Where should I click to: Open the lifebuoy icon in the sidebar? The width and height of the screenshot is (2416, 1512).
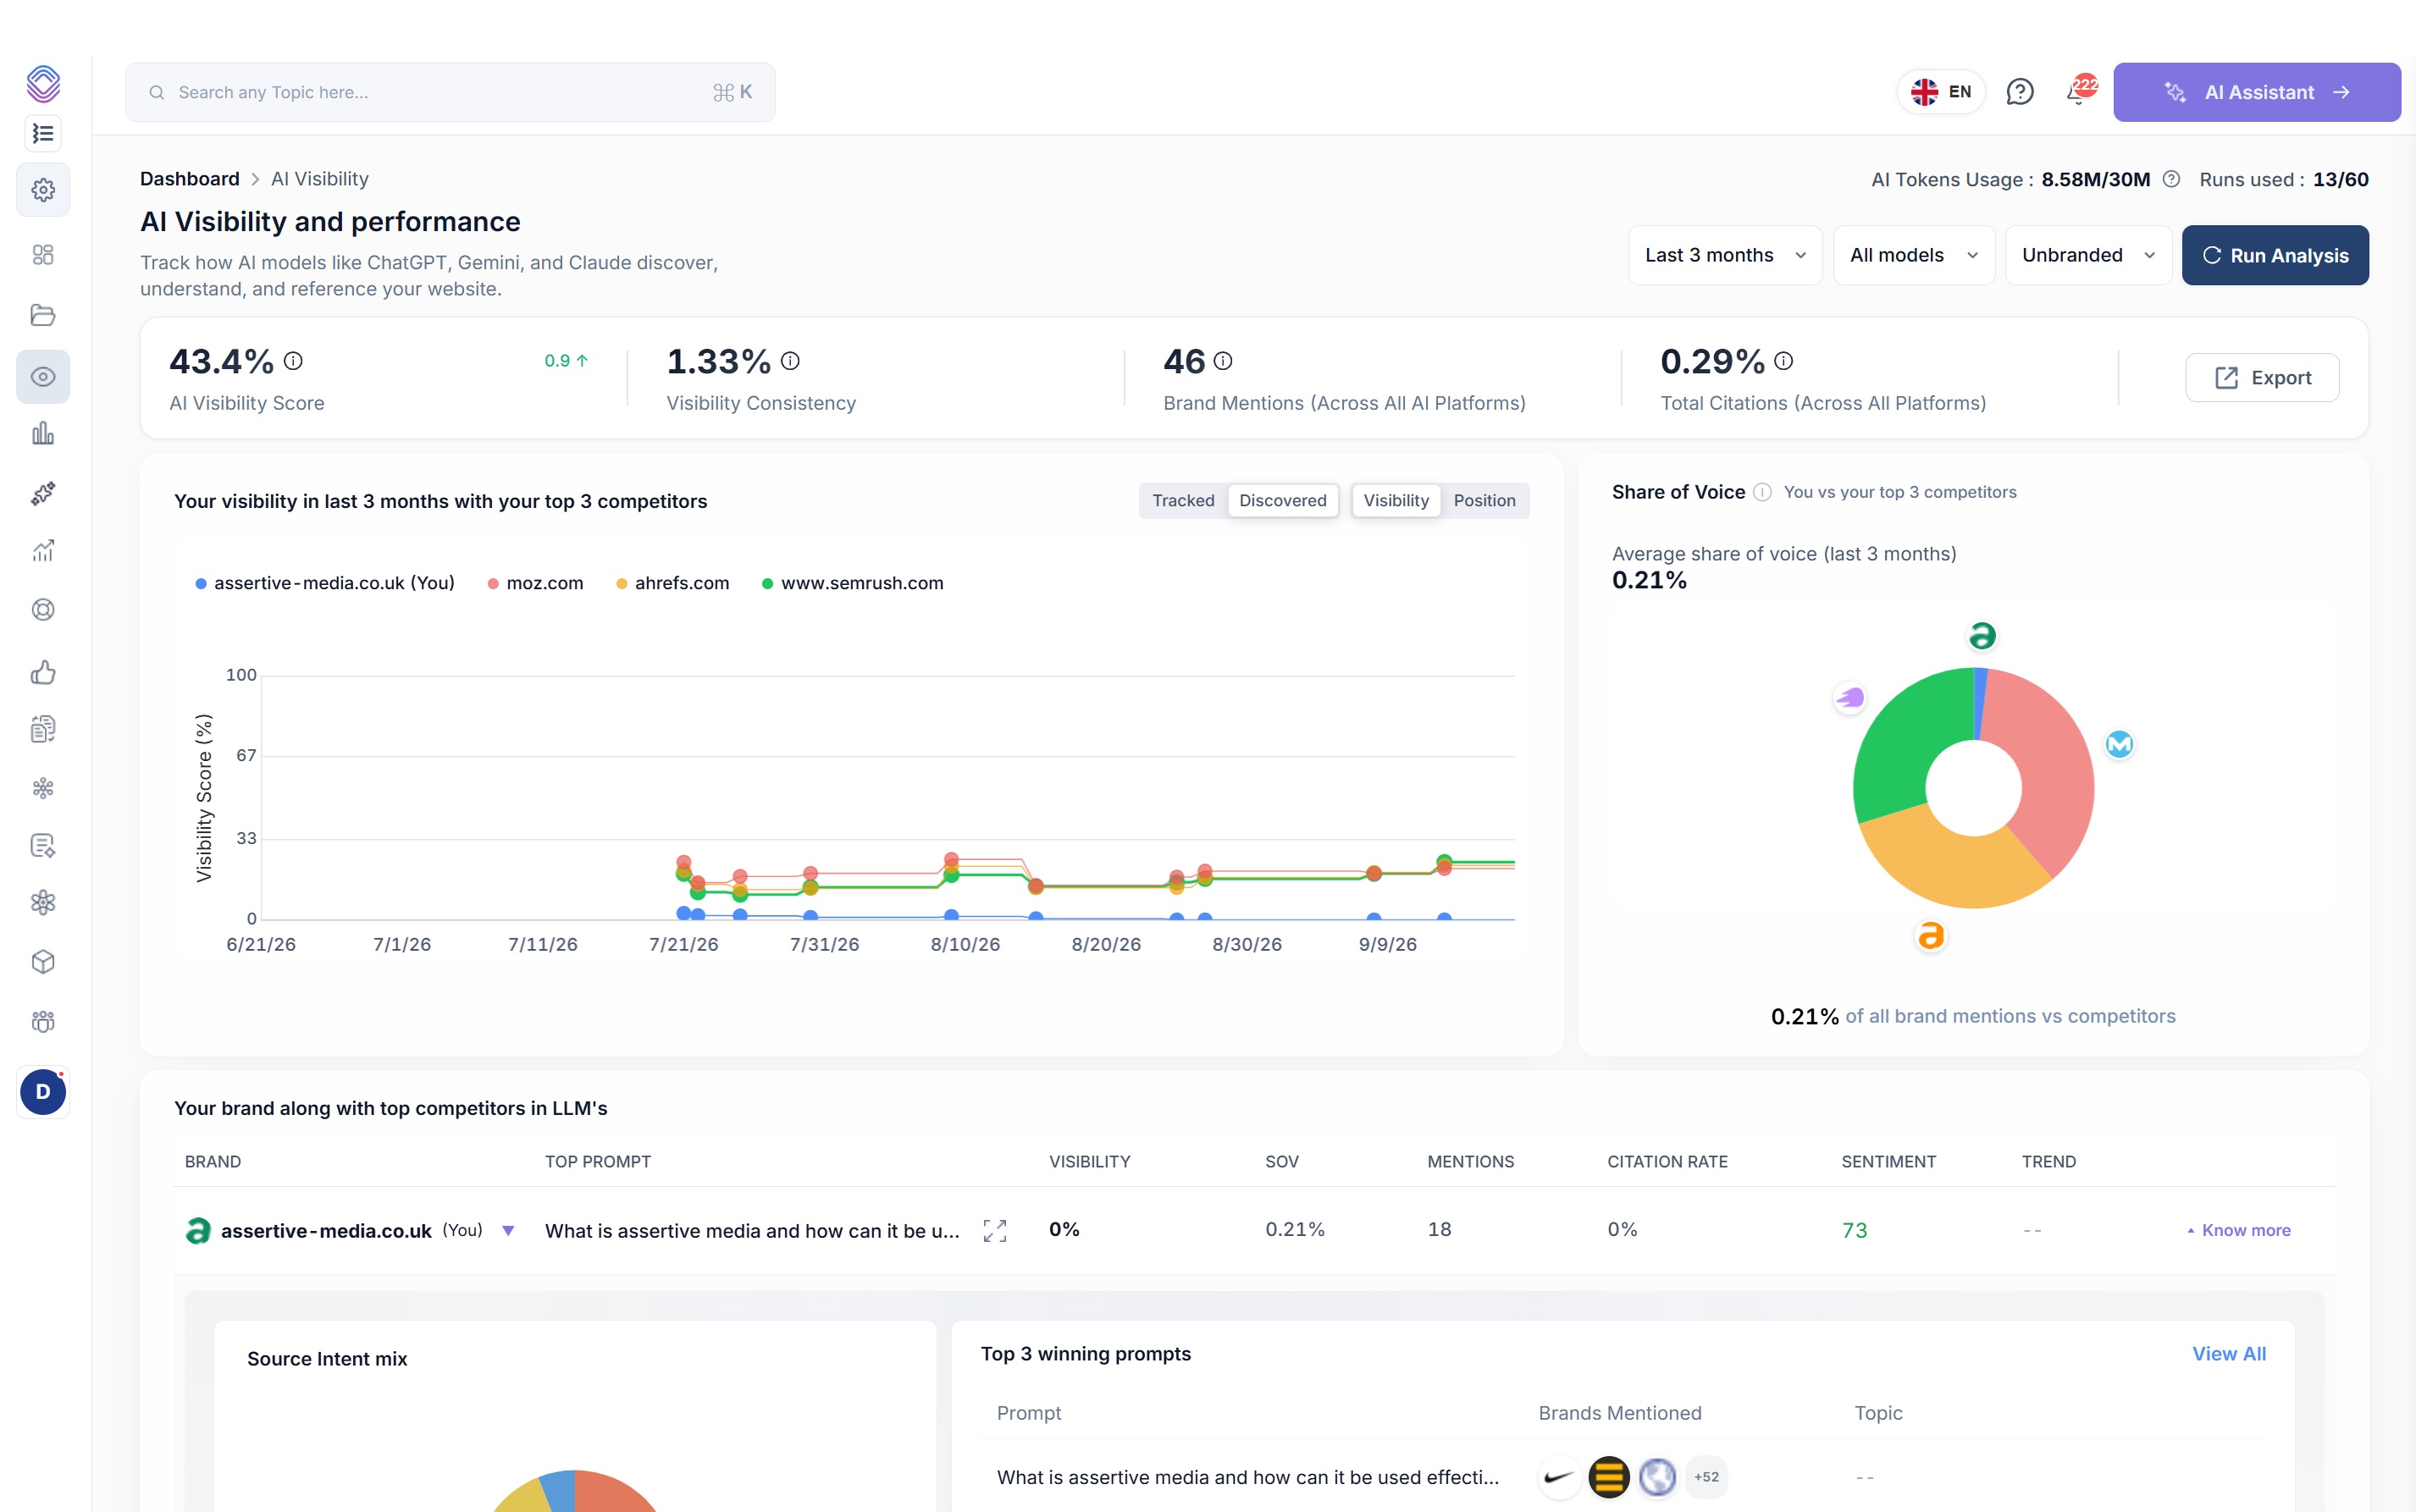coord(43,610)
